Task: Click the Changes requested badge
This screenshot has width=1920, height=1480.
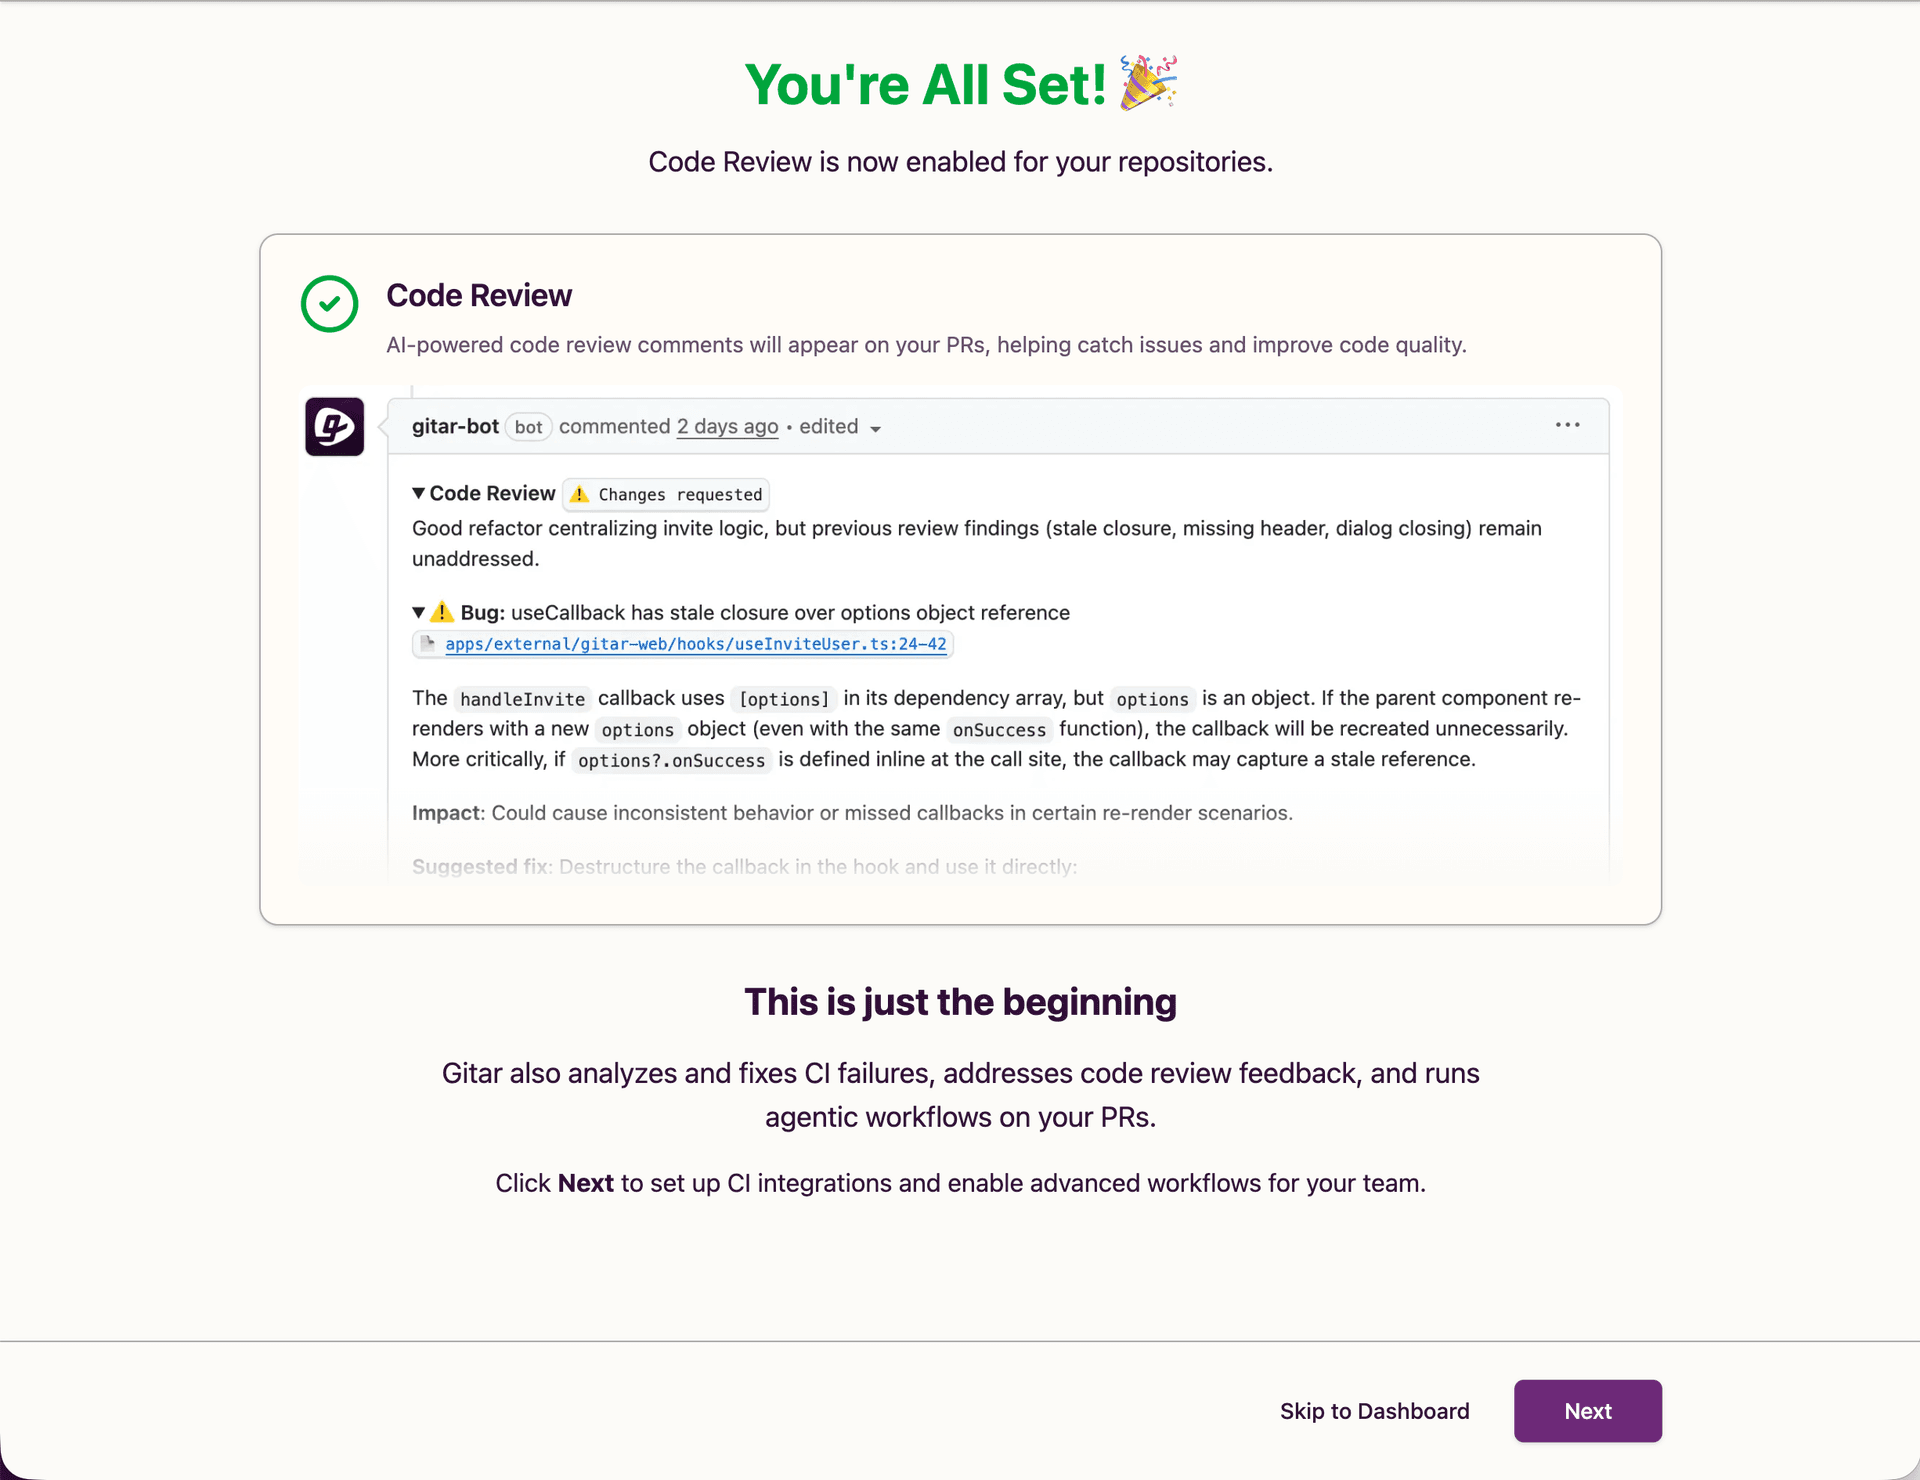Action: (x=665, y=494)
